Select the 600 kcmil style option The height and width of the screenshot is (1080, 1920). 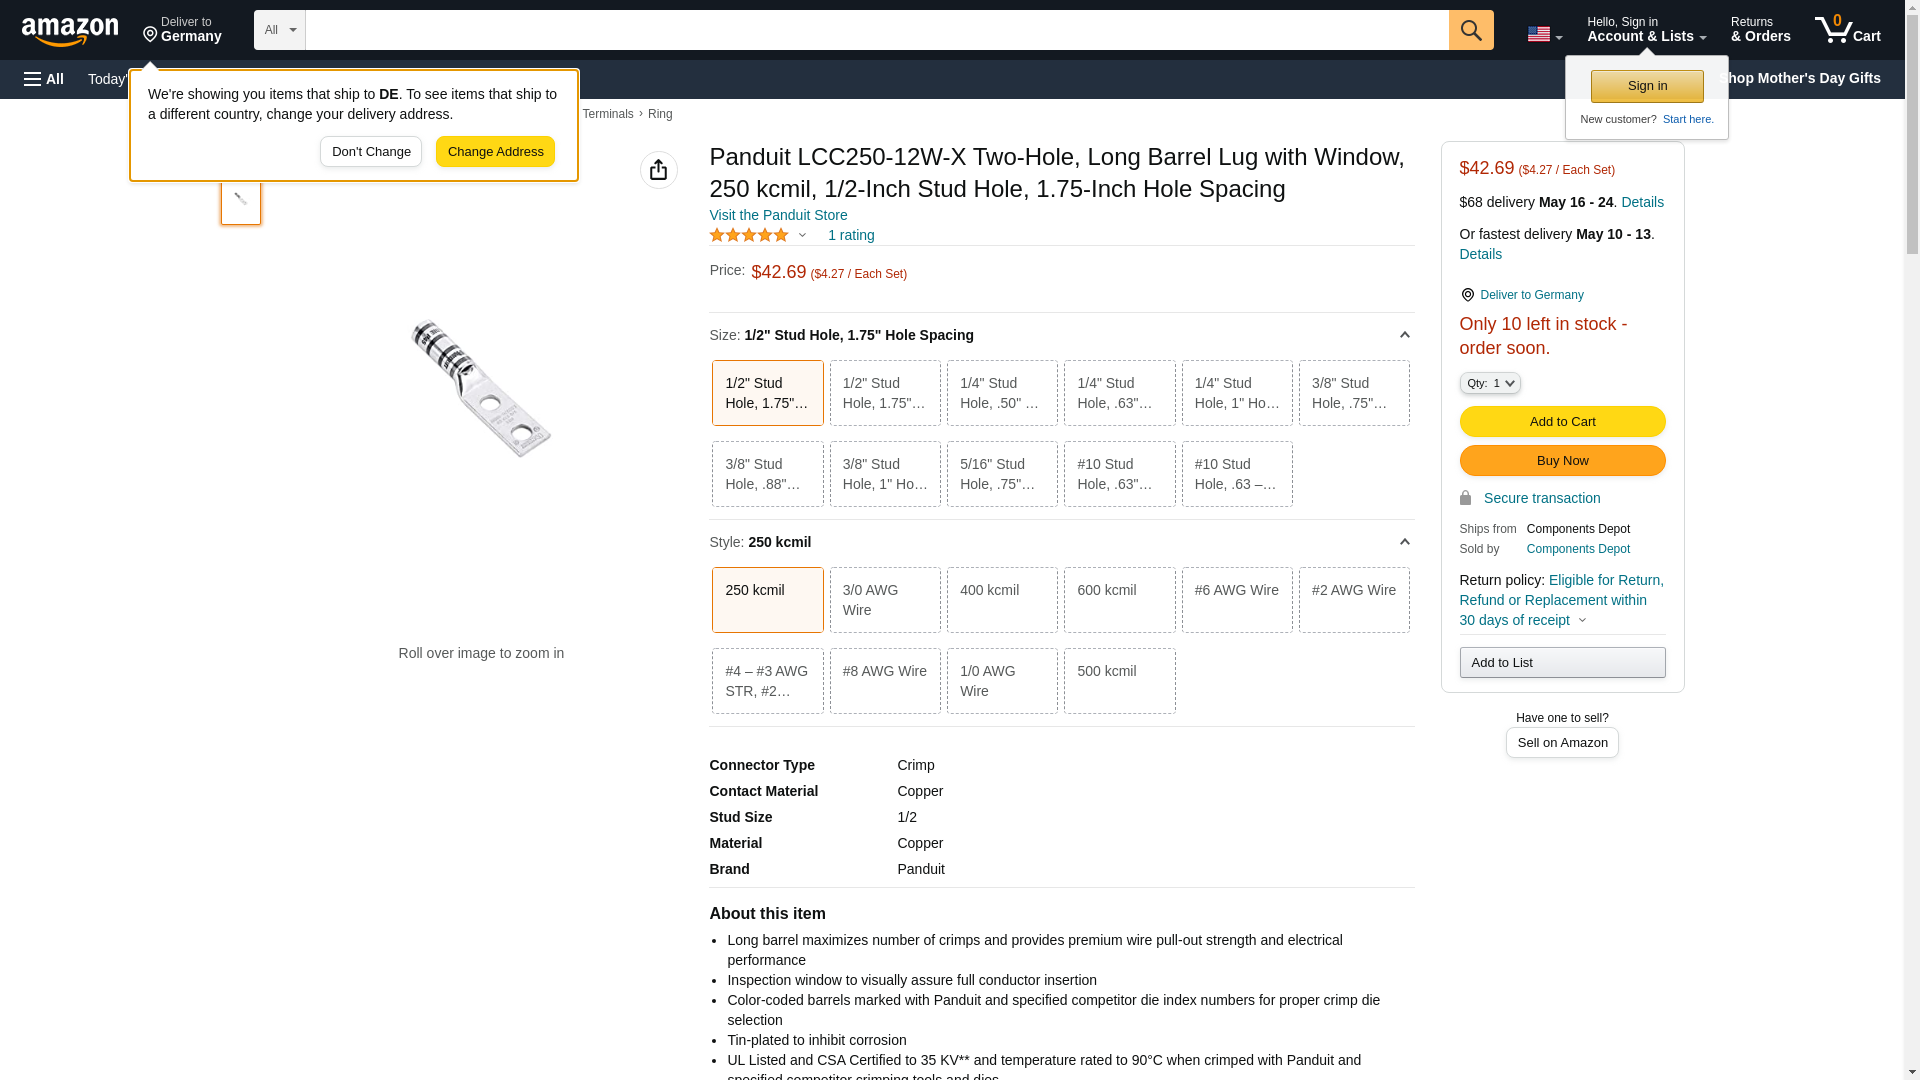[1119, 600]
